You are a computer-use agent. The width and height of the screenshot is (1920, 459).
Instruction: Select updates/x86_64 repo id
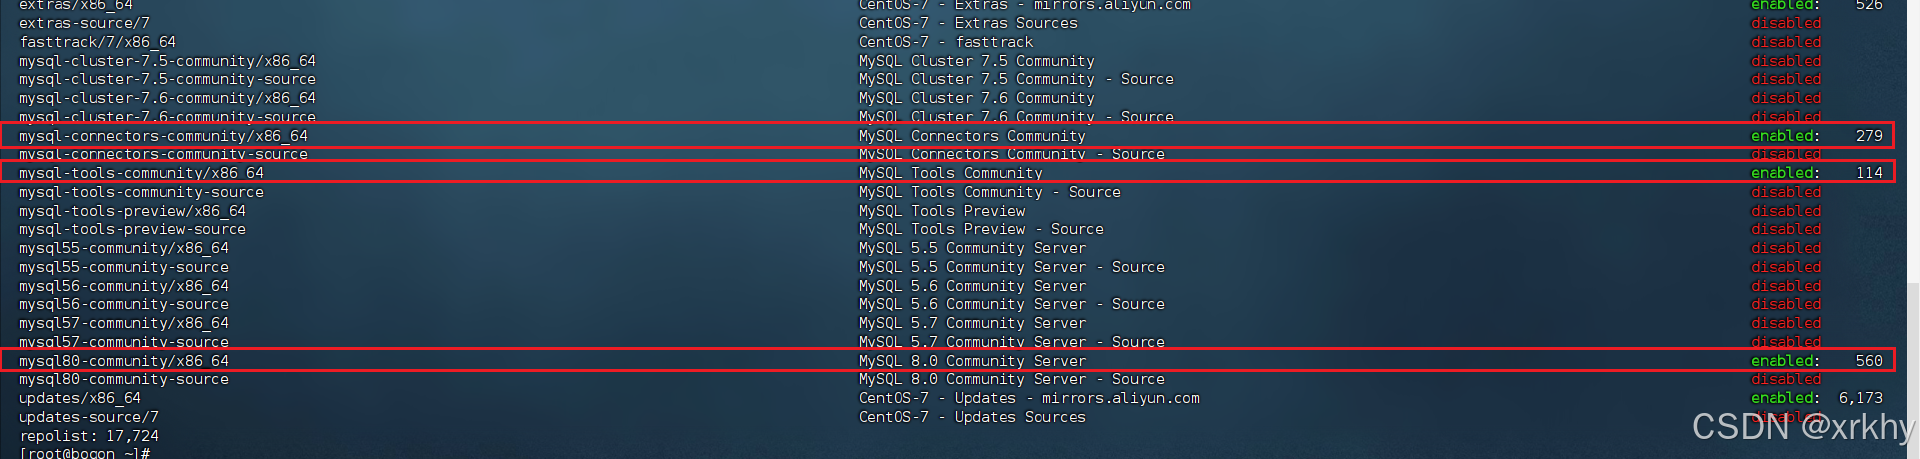[x=80, y=398]
